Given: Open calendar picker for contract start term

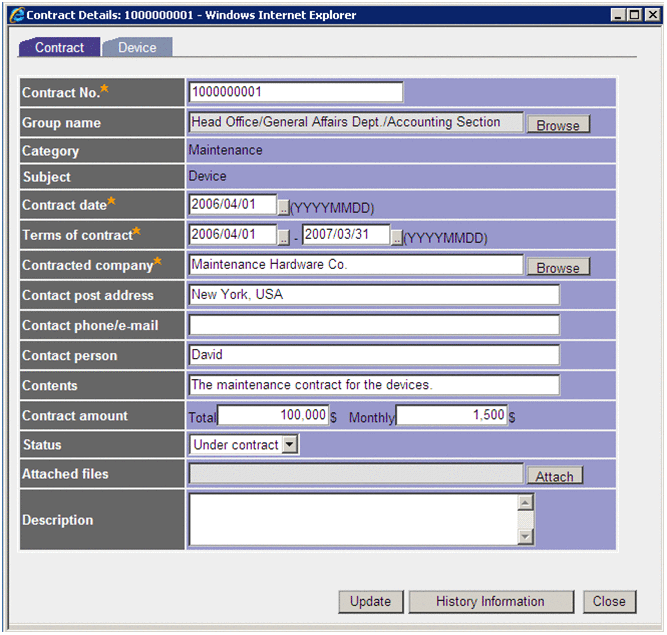Looking at the screenshot, I should (x=283, y=237).
